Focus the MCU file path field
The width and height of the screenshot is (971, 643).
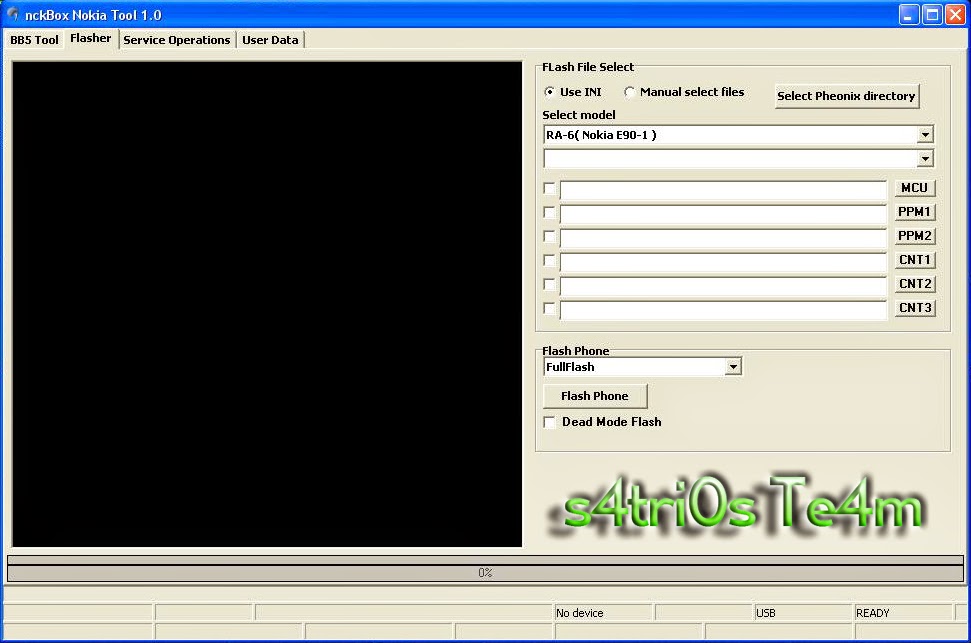(x=723, y=190)
